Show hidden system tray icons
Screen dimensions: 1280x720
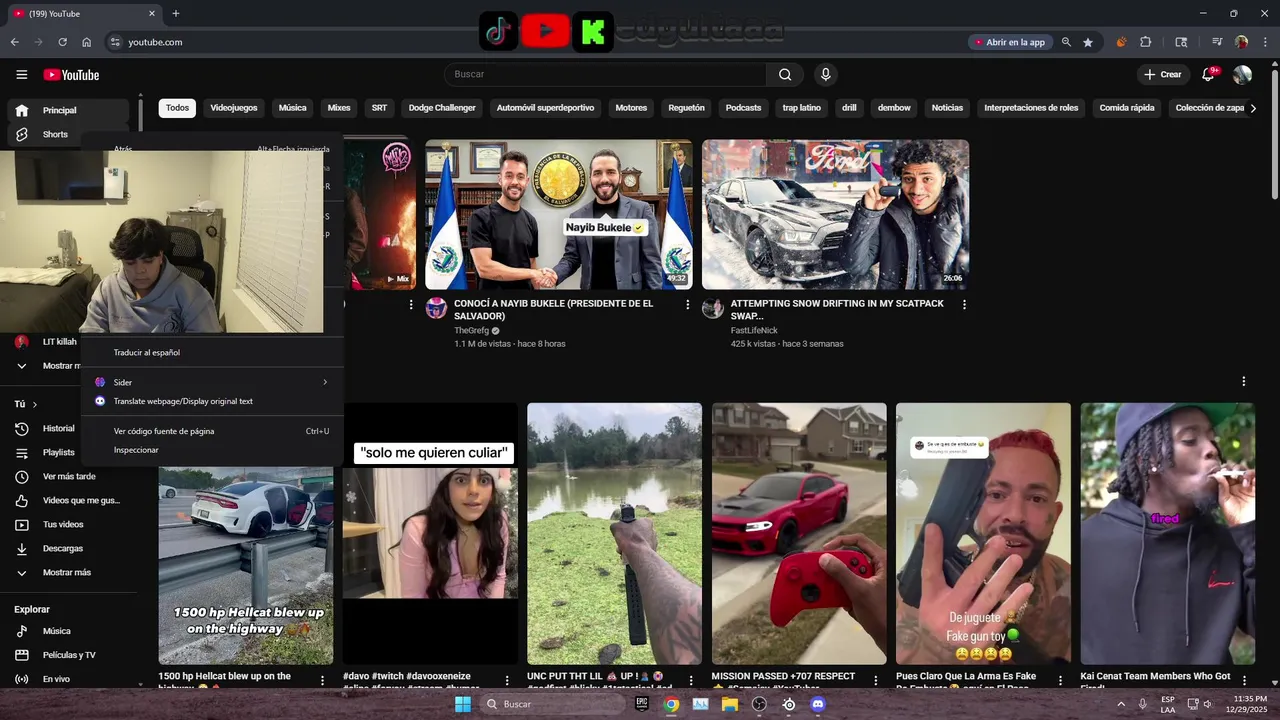(1121, 704)
